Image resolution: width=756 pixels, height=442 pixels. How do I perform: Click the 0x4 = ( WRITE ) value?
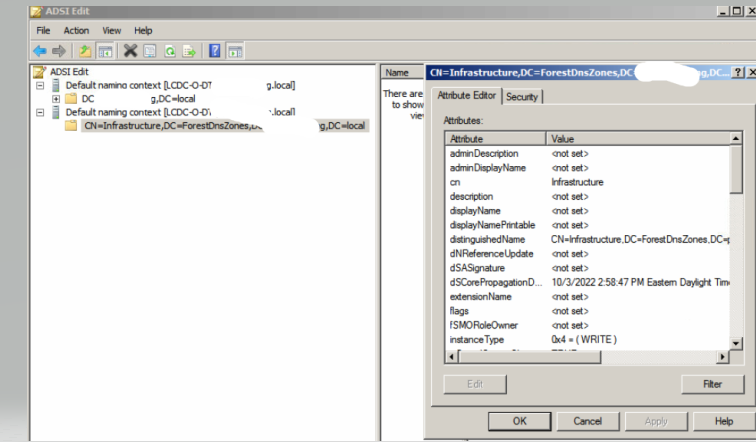(584, 339)
